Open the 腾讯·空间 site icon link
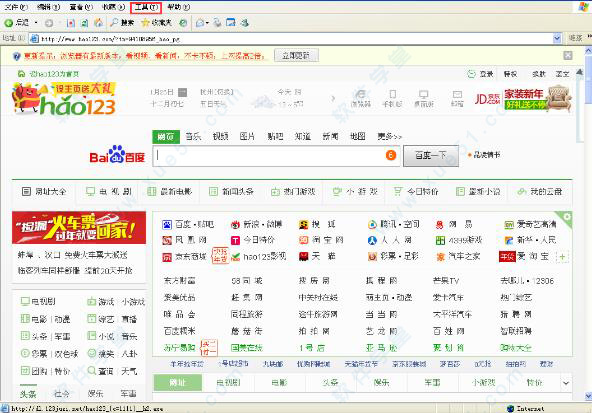The width and height of the screenshot is (592, 413). pyautogui.click(x=372, y=225)
